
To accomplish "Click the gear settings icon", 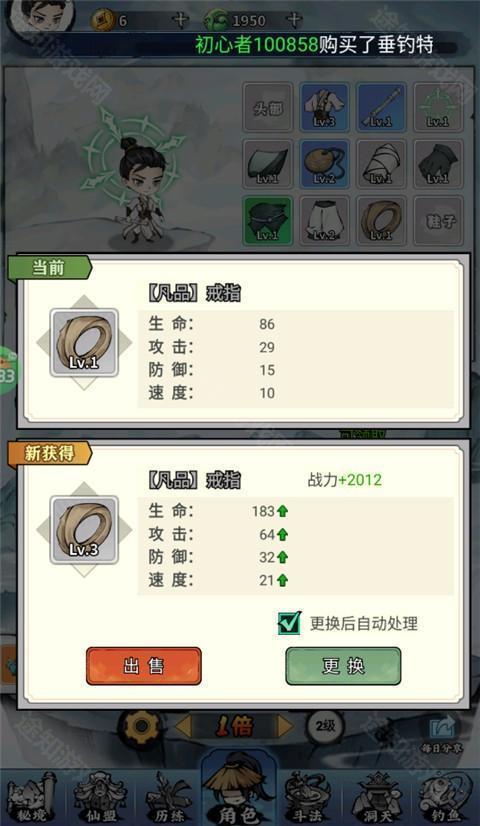I will [141, 727].
